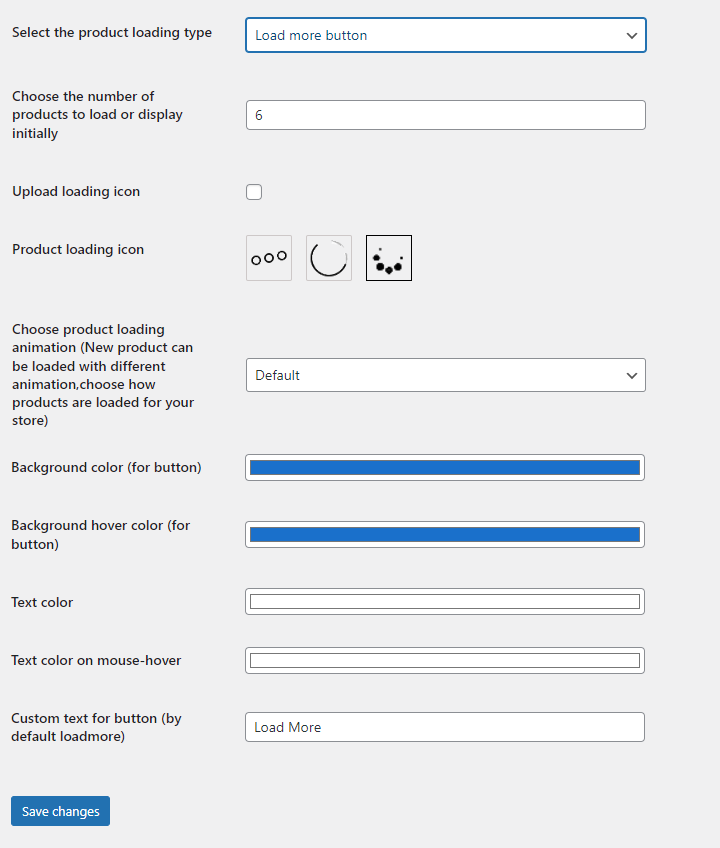720x848 pixels.
Task: Expand the product loading animation dropdown
Action: point(445,375)
